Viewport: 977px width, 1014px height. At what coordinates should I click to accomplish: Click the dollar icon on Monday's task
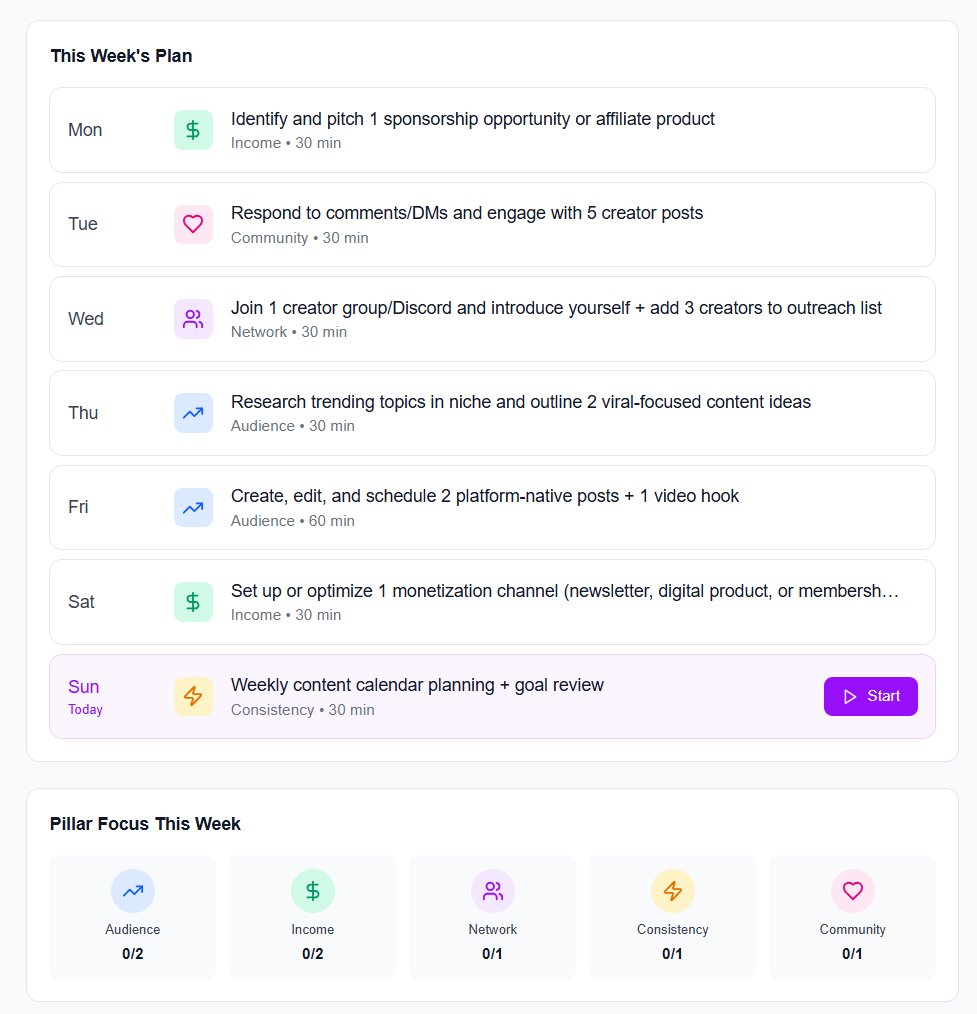coord(193,130)
